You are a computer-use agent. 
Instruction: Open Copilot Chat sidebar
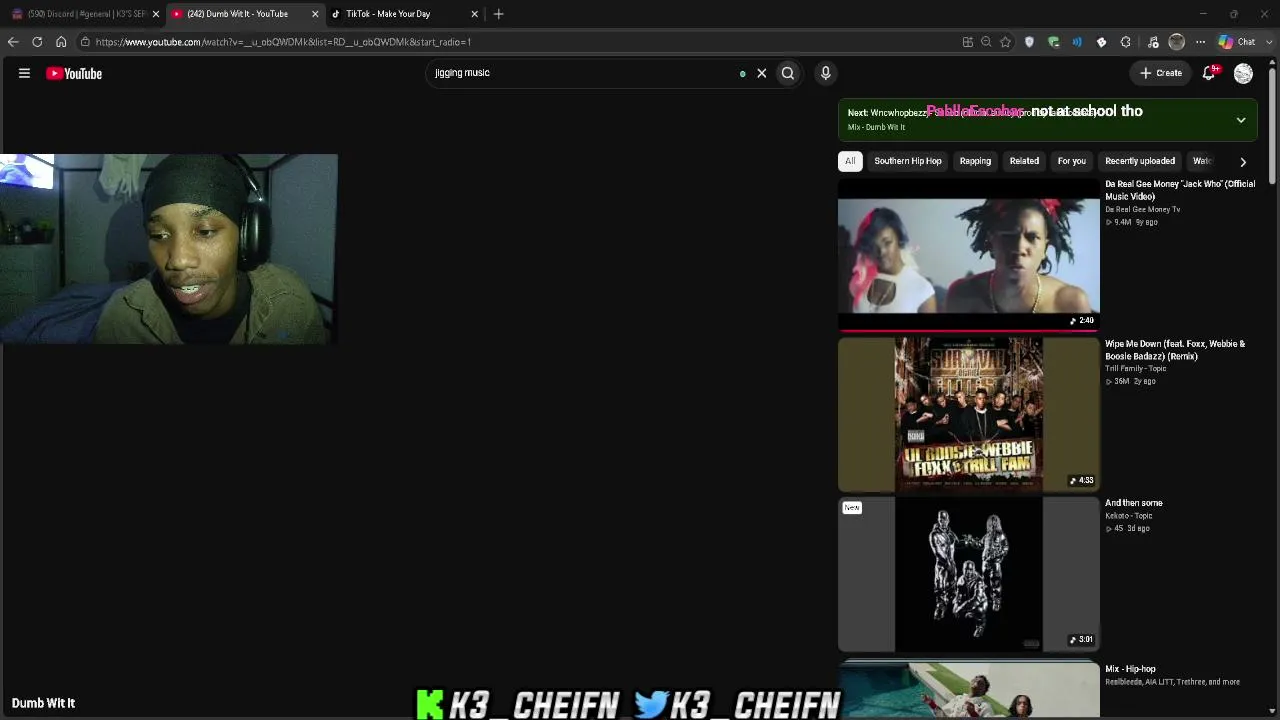point(1236,42)
